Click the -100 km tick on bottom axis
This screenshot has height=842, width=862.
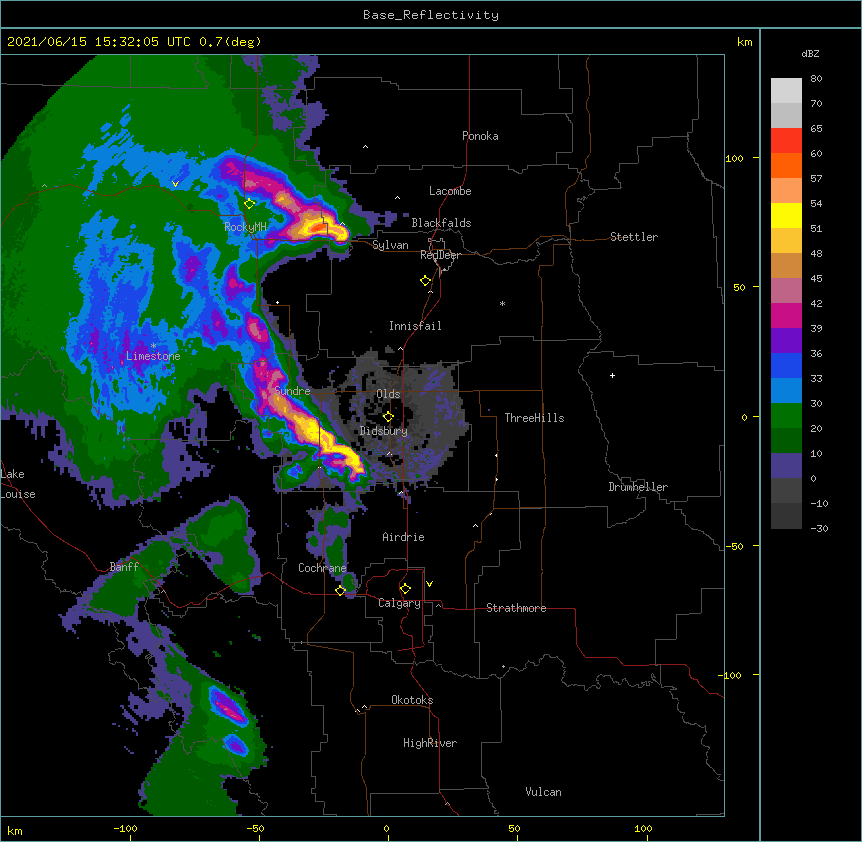click(125, 828)
